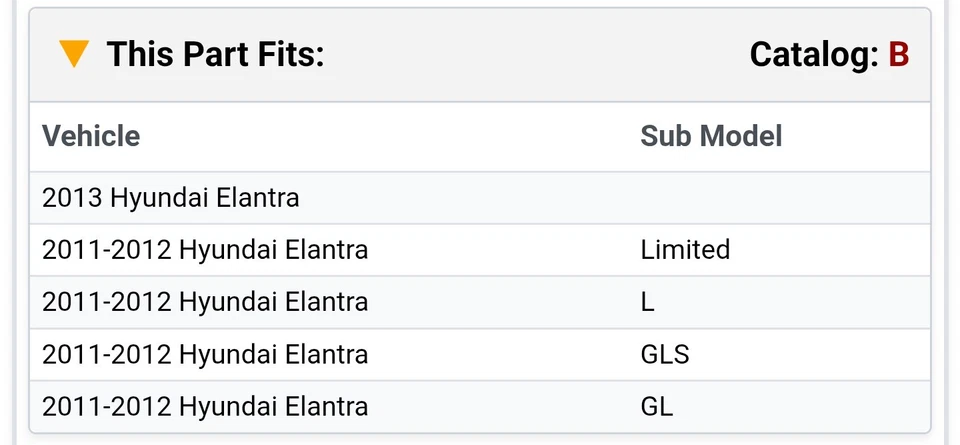Image resolution: width=960 pixels, height=445 pixels.
Task: Click 2011-2012 Hyundai Elantra text beside GLS
Action: (205, 354)
